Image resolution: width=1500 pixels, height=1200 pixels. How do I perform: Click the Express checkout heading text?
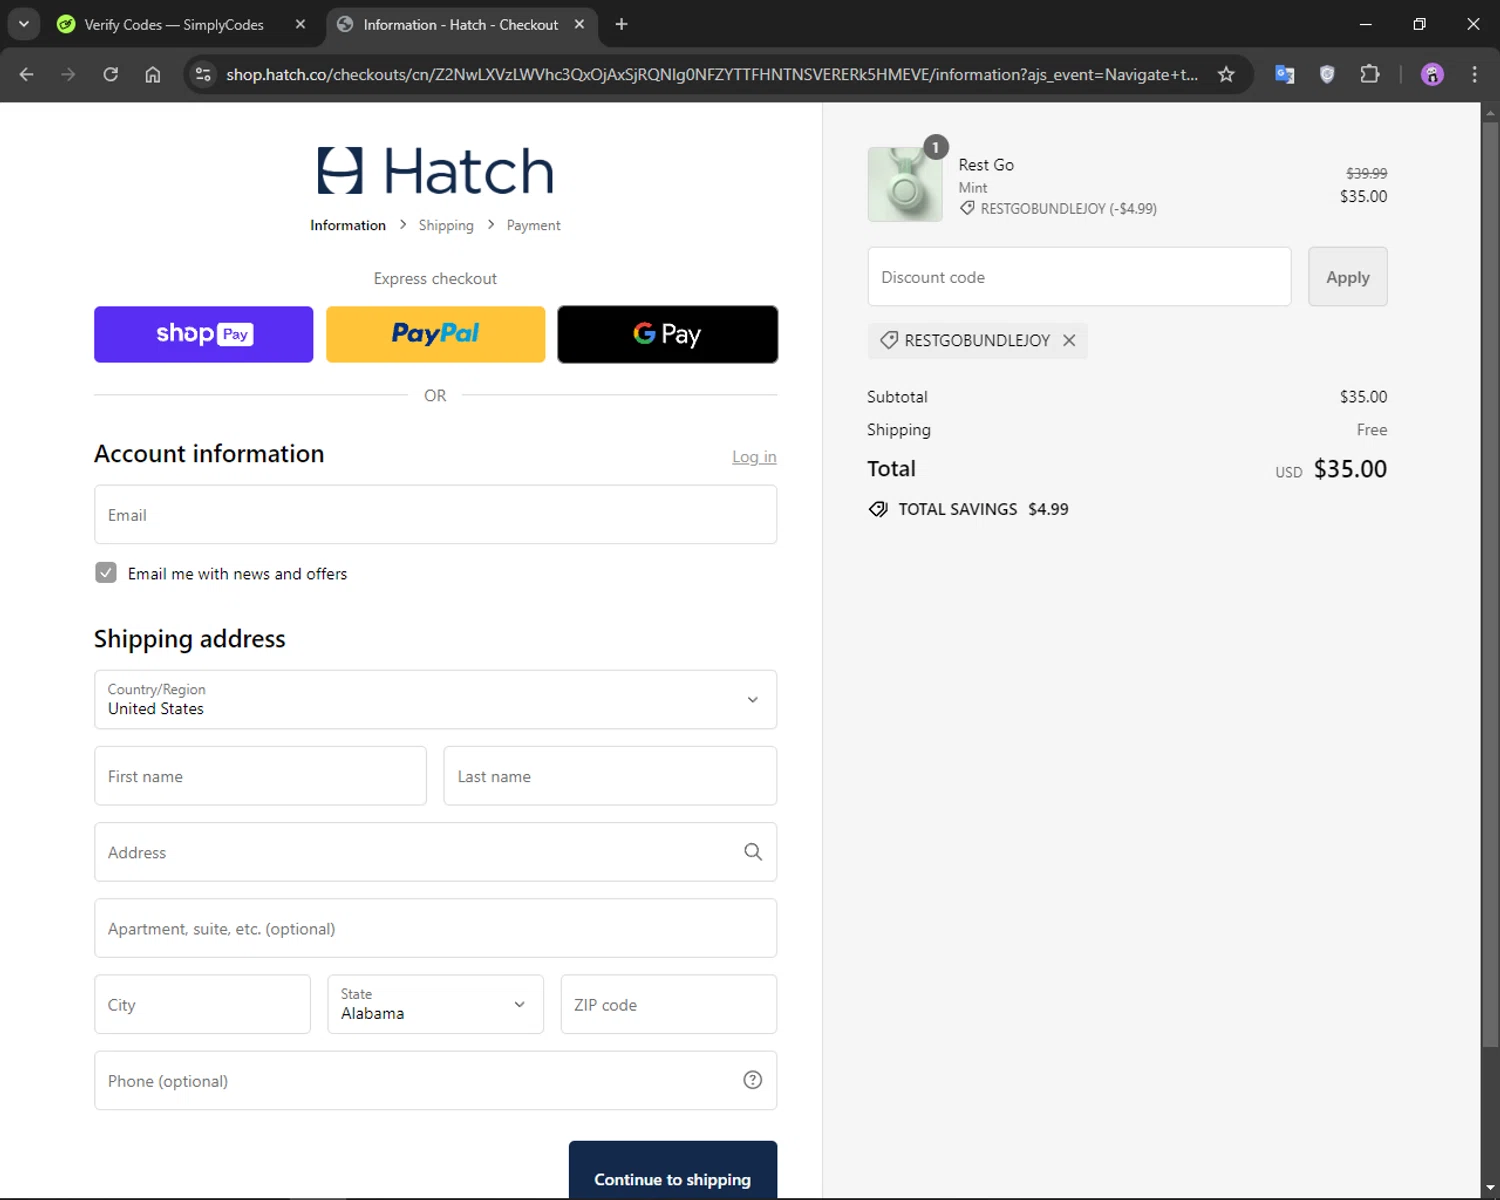(x=435, y=278)
